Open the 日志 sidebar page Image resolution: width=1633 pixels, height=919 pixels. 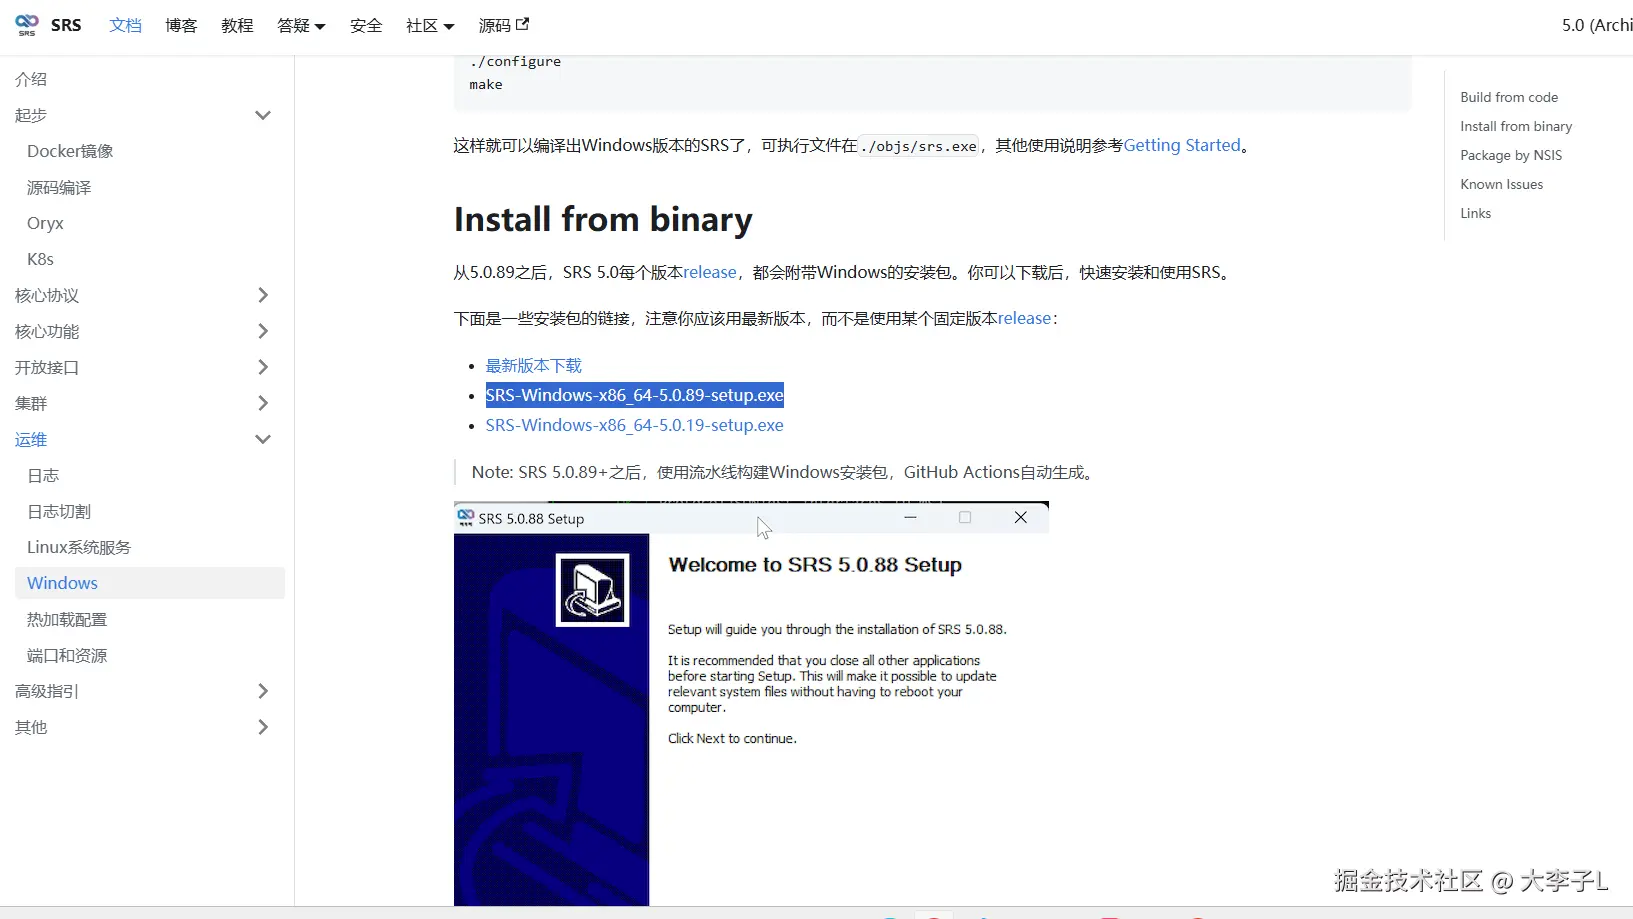(43, 475)
